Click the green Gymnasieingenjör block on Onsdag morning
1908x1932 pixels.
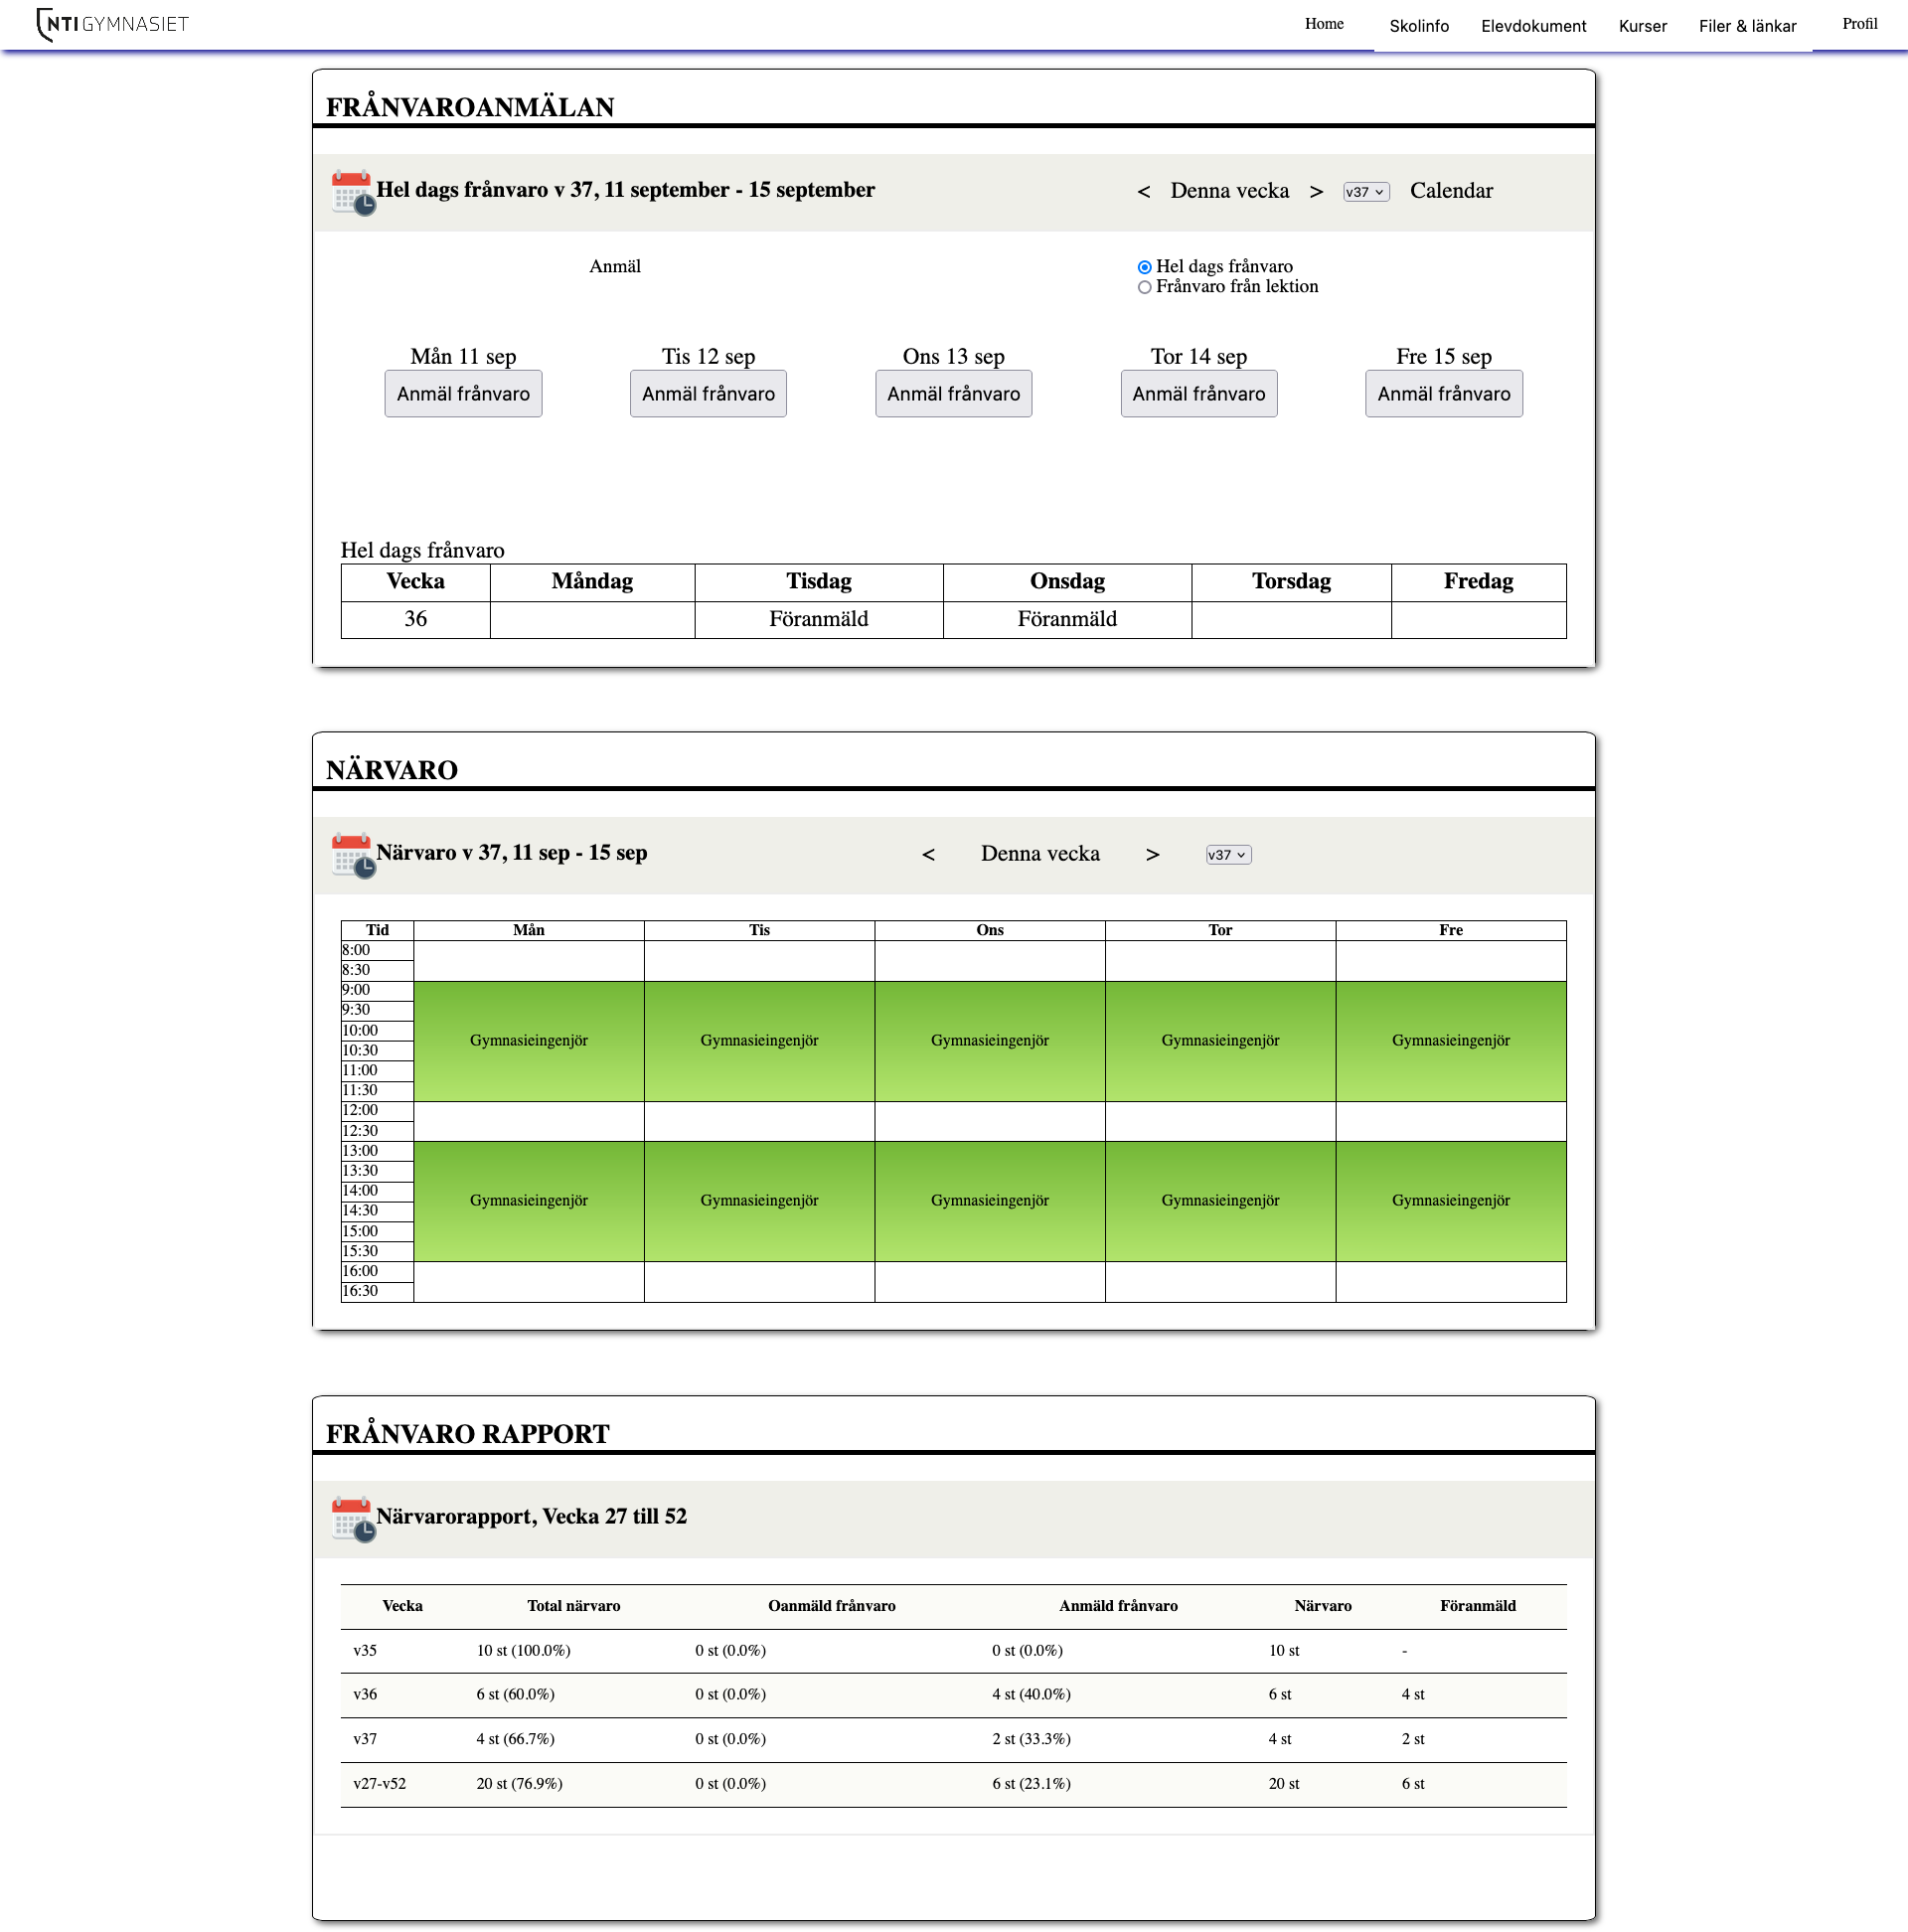click(x=990, y=1040)
